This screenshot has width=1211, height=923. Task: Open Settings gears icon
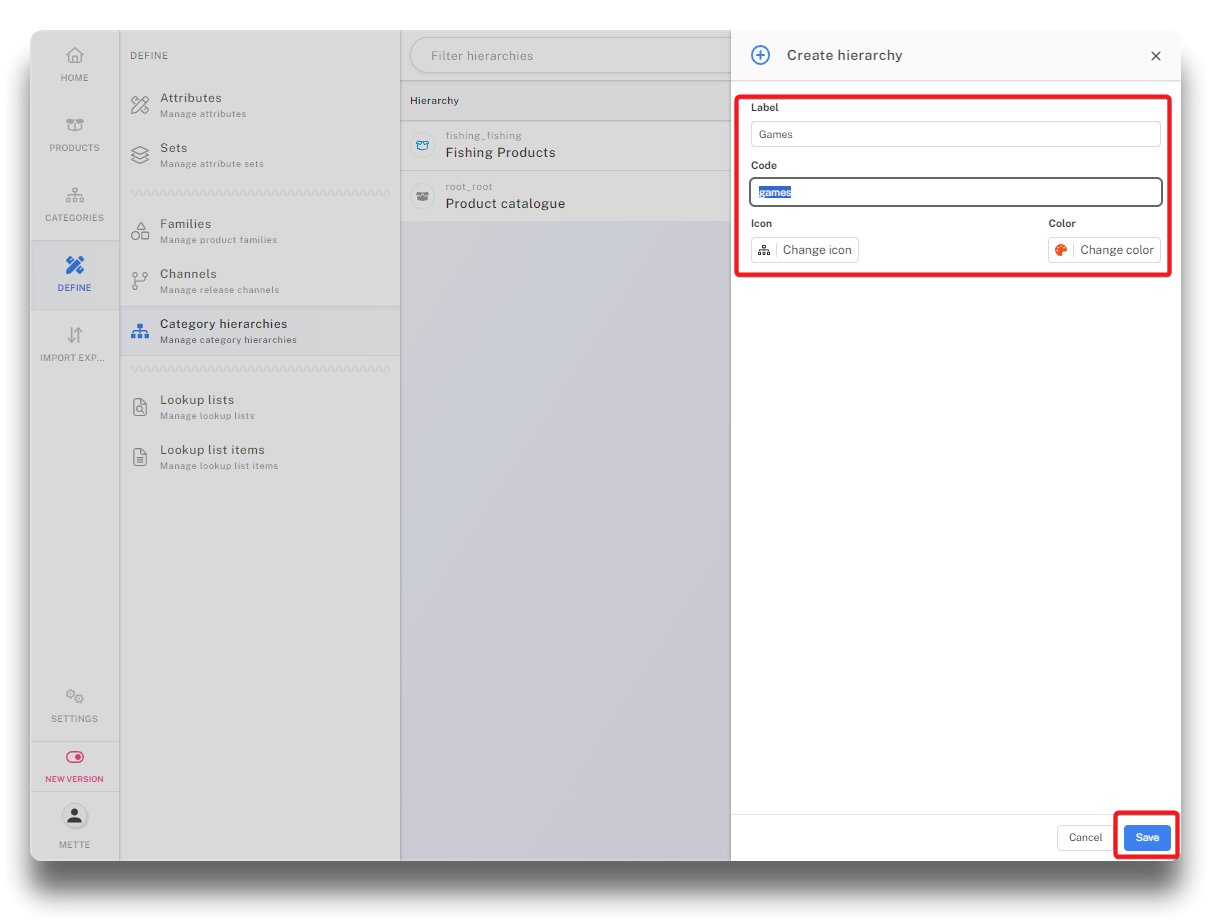tap(74, 697)
